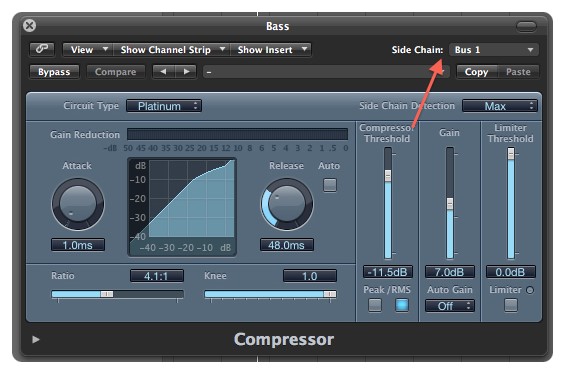Select RMS detection mode button
The width and height of the screenshot is (565, 374).
point(402,305)
